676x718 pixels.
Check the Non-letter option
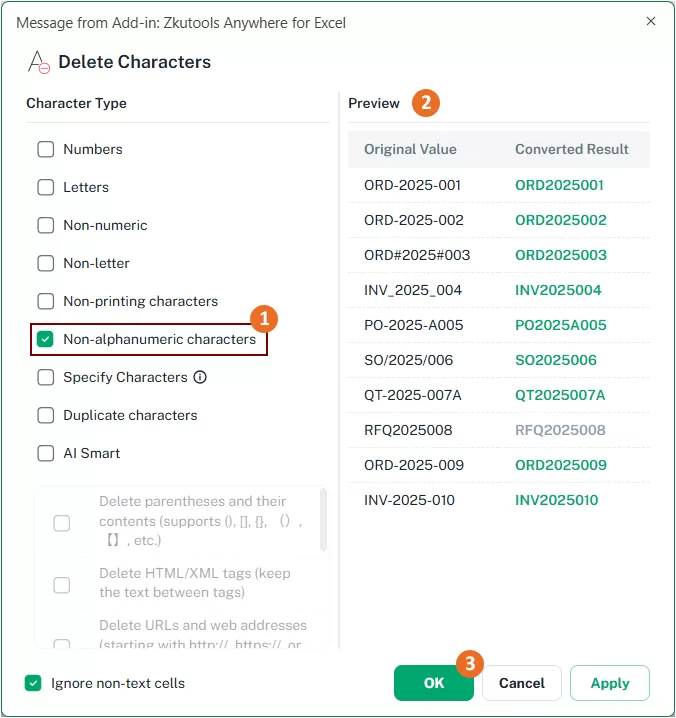coord(46,263)
